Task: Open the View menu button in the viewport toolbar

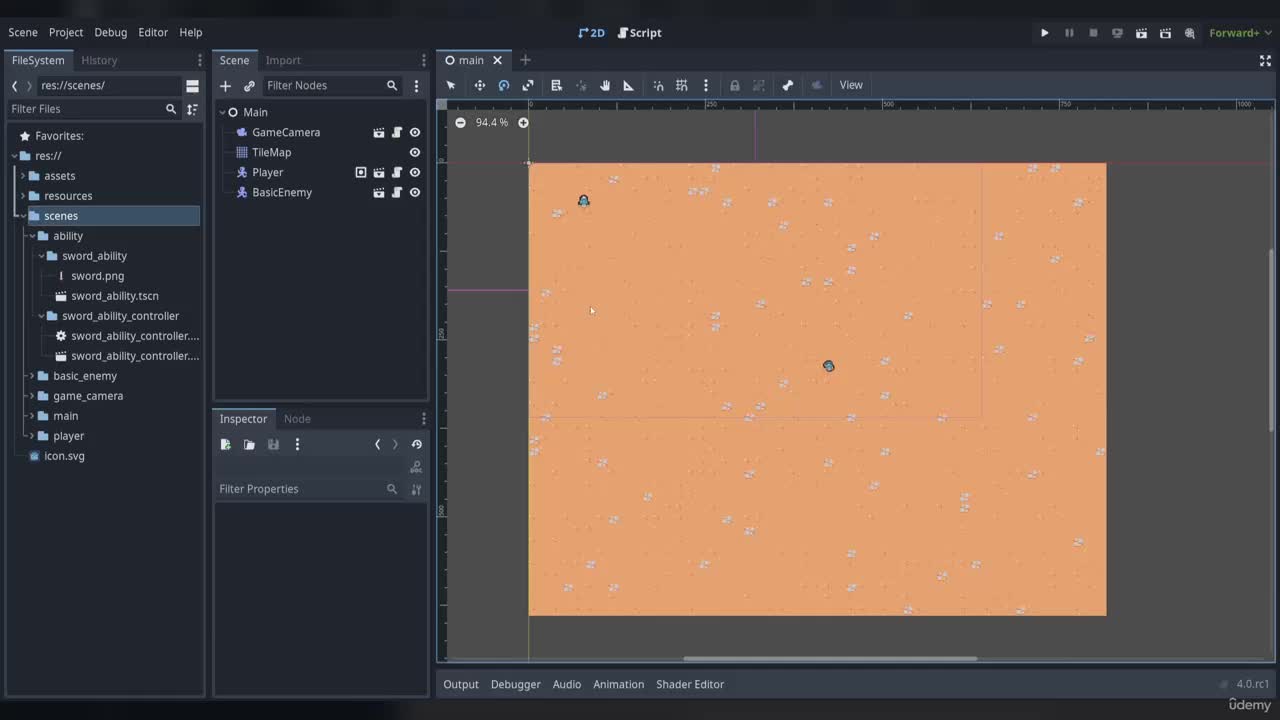Action: point(851,85)
